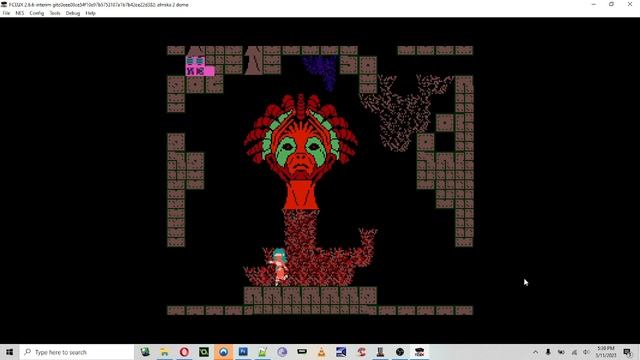Click the microphone tray icon
Viewport: 640px width, 360px height.
tap(548, 352)
